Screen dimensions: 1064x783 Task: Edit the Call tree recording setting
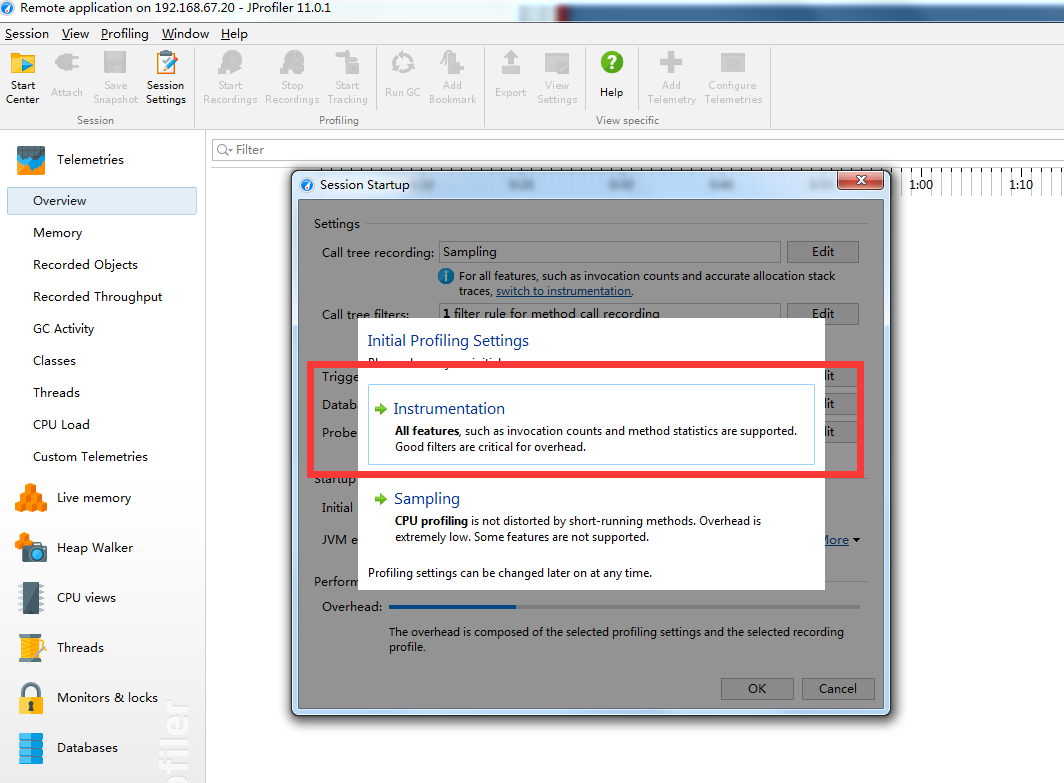coord(822,252)
